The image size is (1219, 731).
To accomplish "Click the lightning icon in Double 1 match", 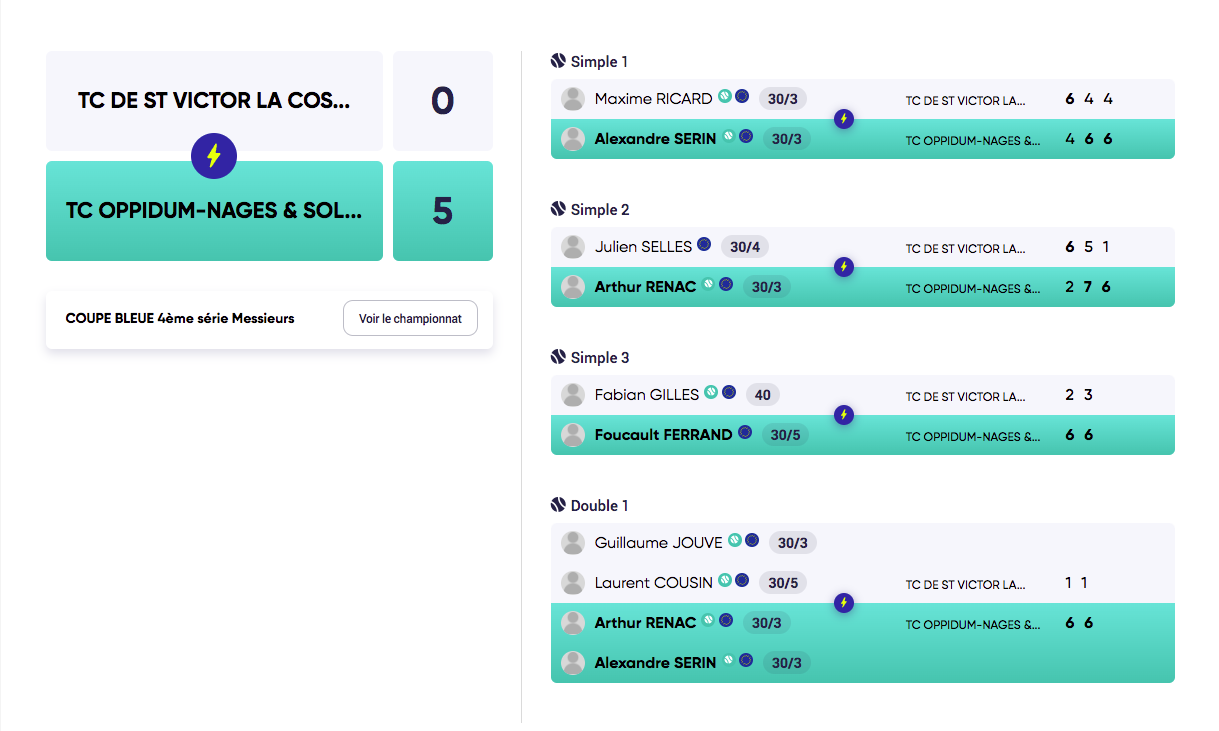I will coord(844,603).
